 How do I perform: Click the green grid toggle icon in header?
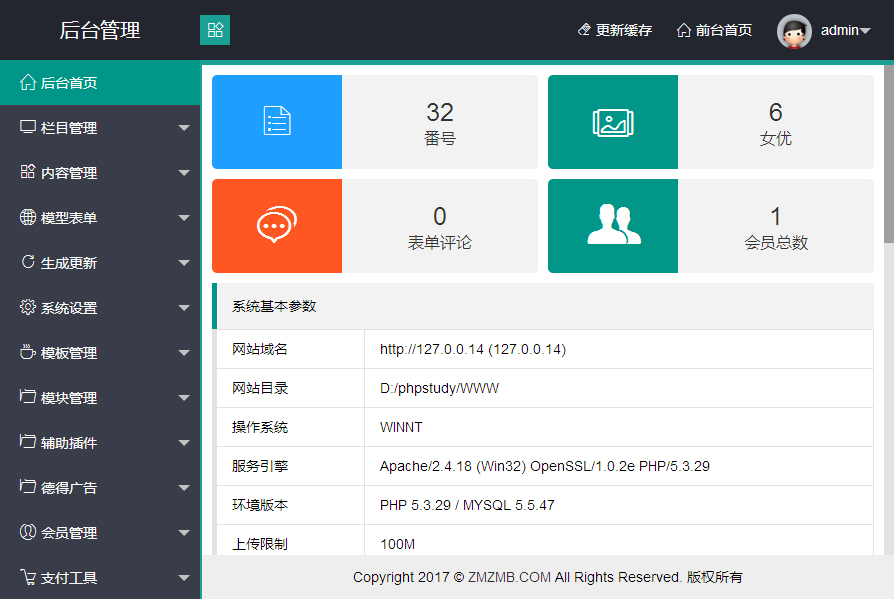point(215,30)
